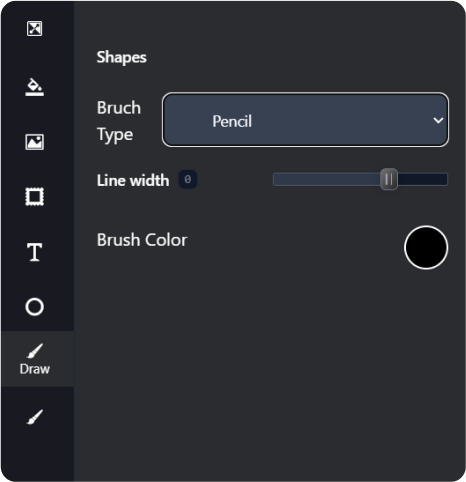Click the Draw tab label in sidebar
Viewport: 466px width, 482px height.
click(x=35, y=369)
